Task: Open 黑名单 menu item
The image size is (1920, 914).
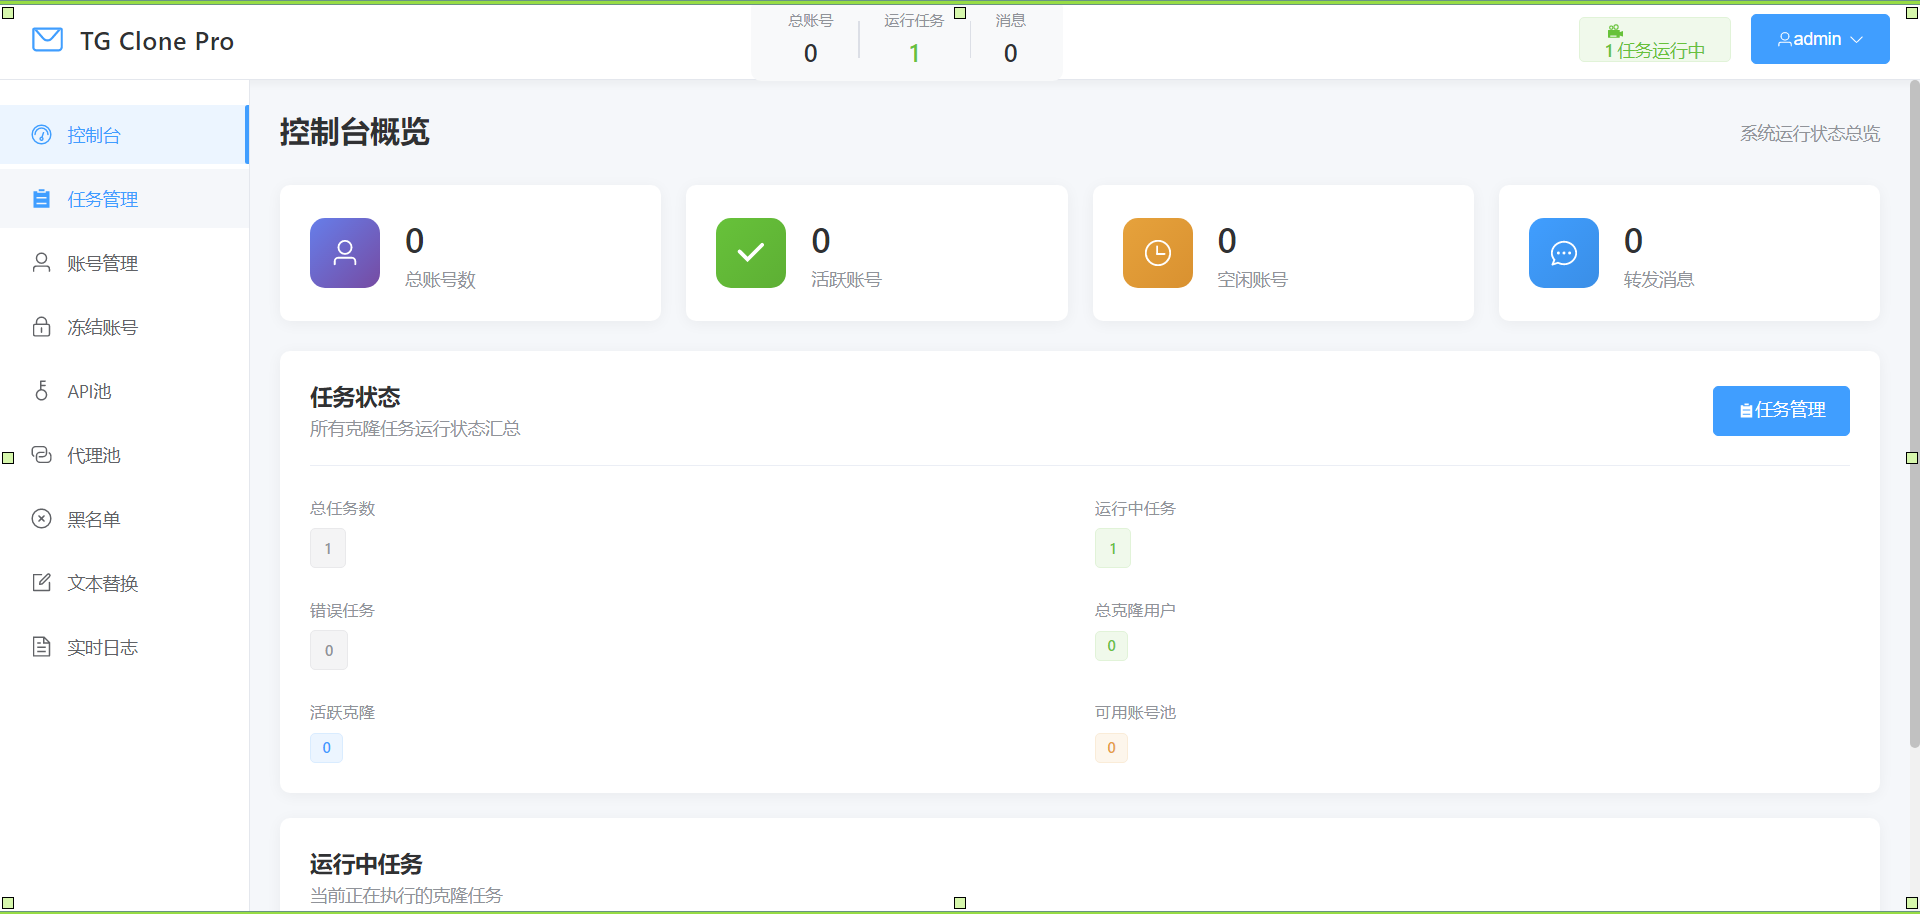Action: pyautogui.click(x=124, y=519)
